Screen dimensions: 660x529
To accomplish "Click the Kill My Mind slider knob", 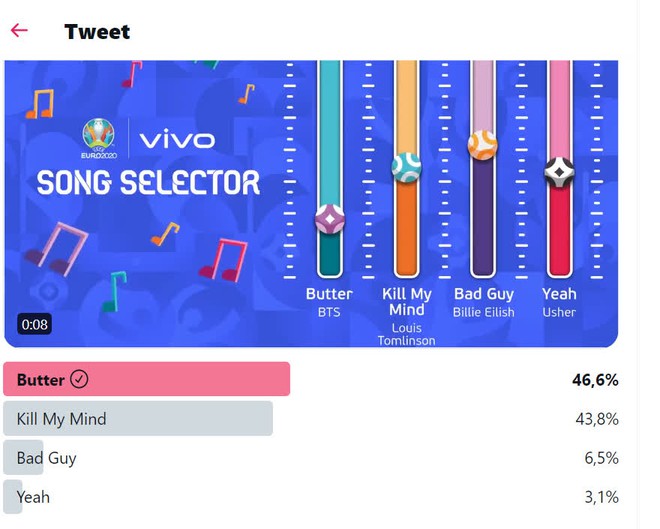I will pyautogui.click(x=406, y=166).
